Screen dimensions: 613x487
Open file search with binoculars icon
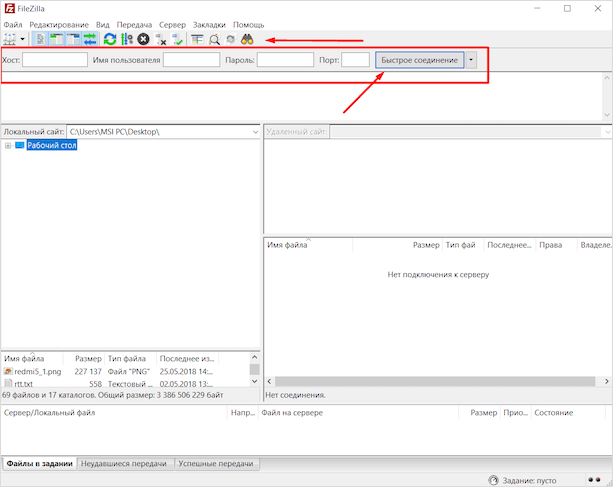coord(246,40)
